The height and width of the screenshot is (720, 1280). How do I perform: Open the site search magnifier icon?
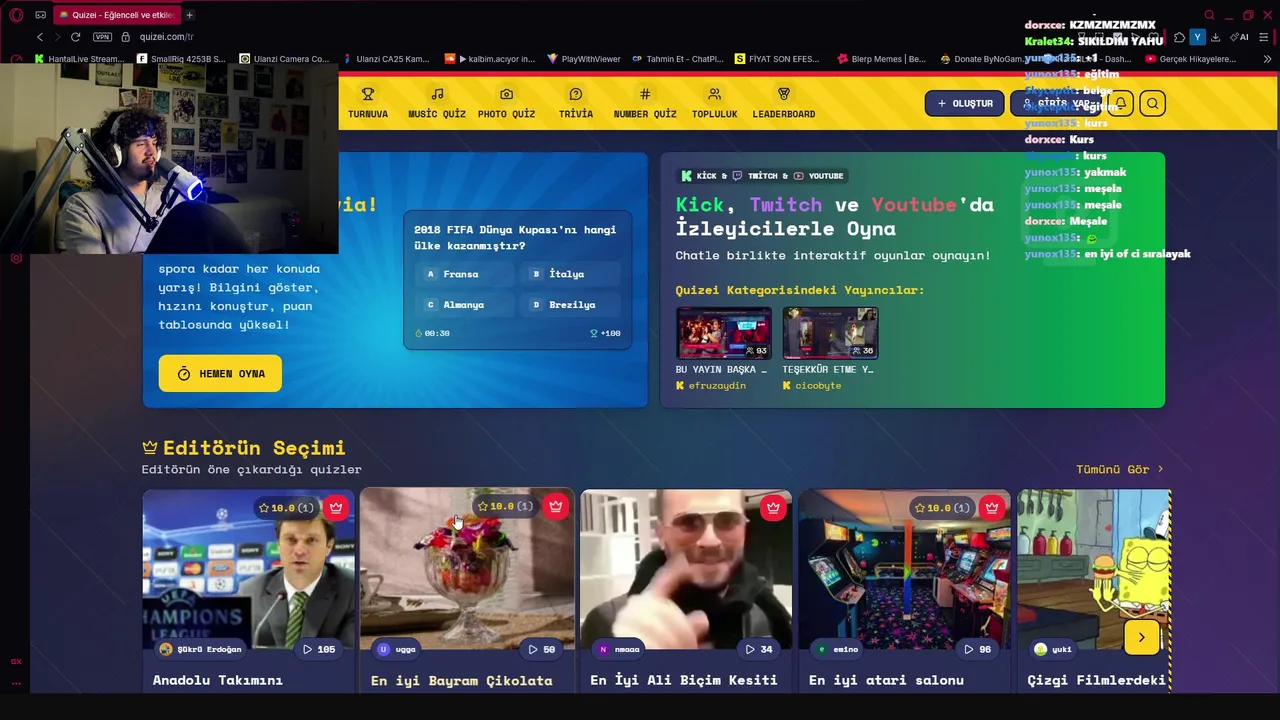[x=1152, y=103]
